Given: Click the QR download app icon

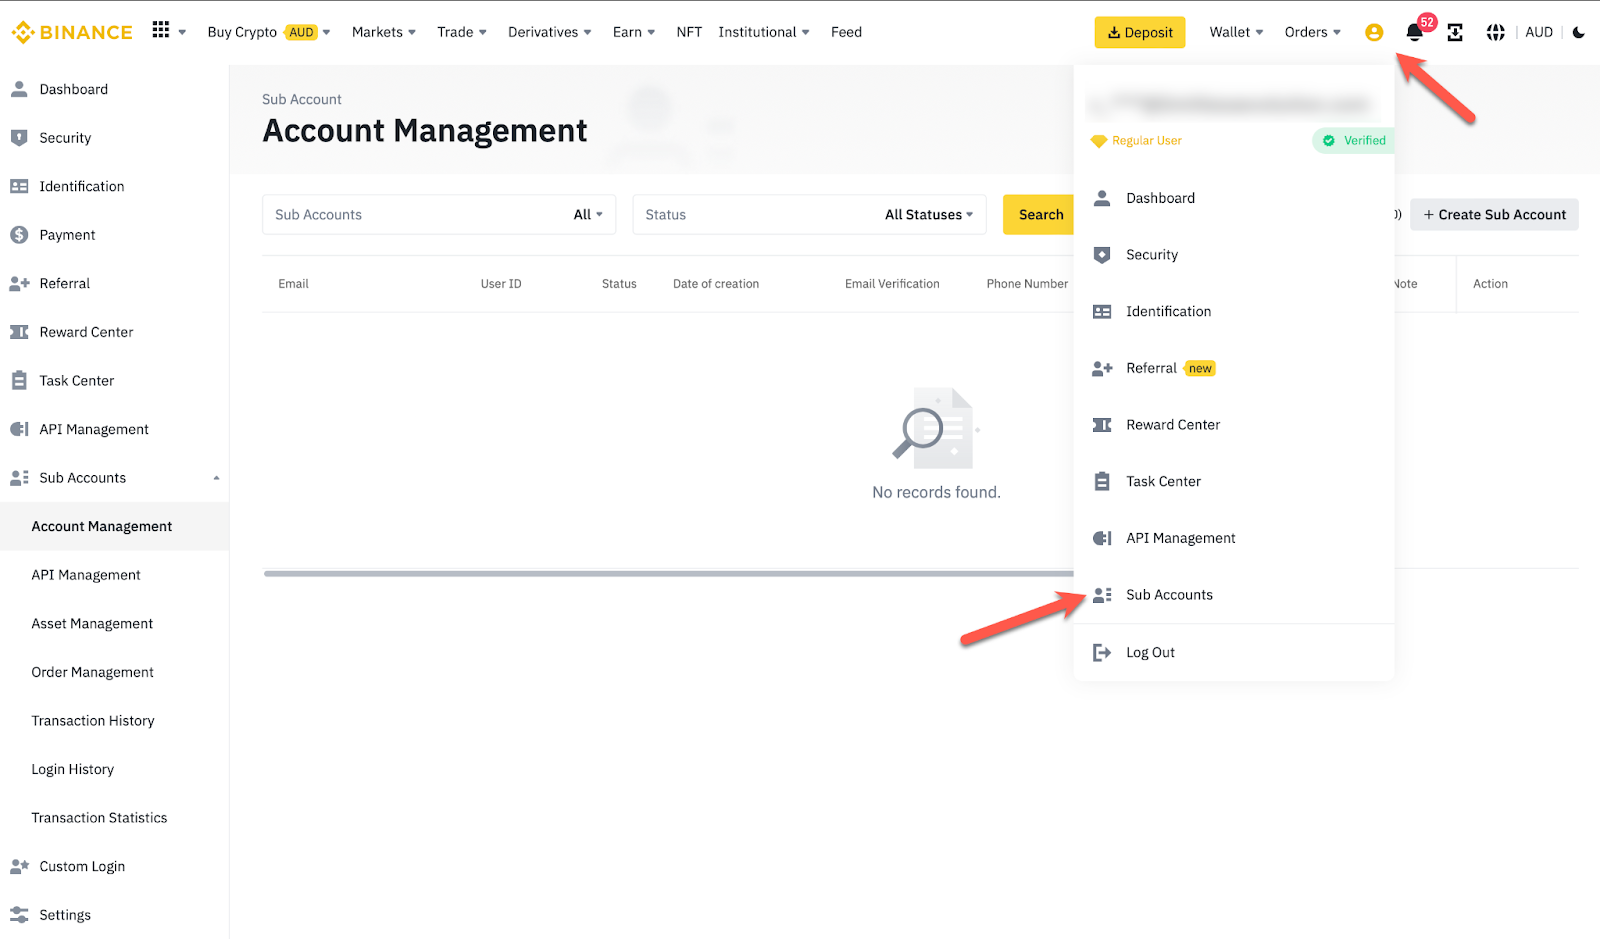Looking at the screenshot, I should pyautogui.click(x=1455, y=32).
